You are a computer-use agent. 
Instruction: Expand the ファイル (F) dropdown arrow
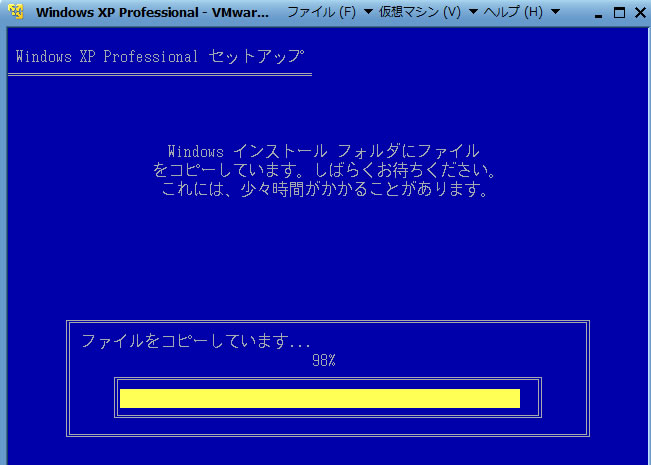click(x=368, y=12)
